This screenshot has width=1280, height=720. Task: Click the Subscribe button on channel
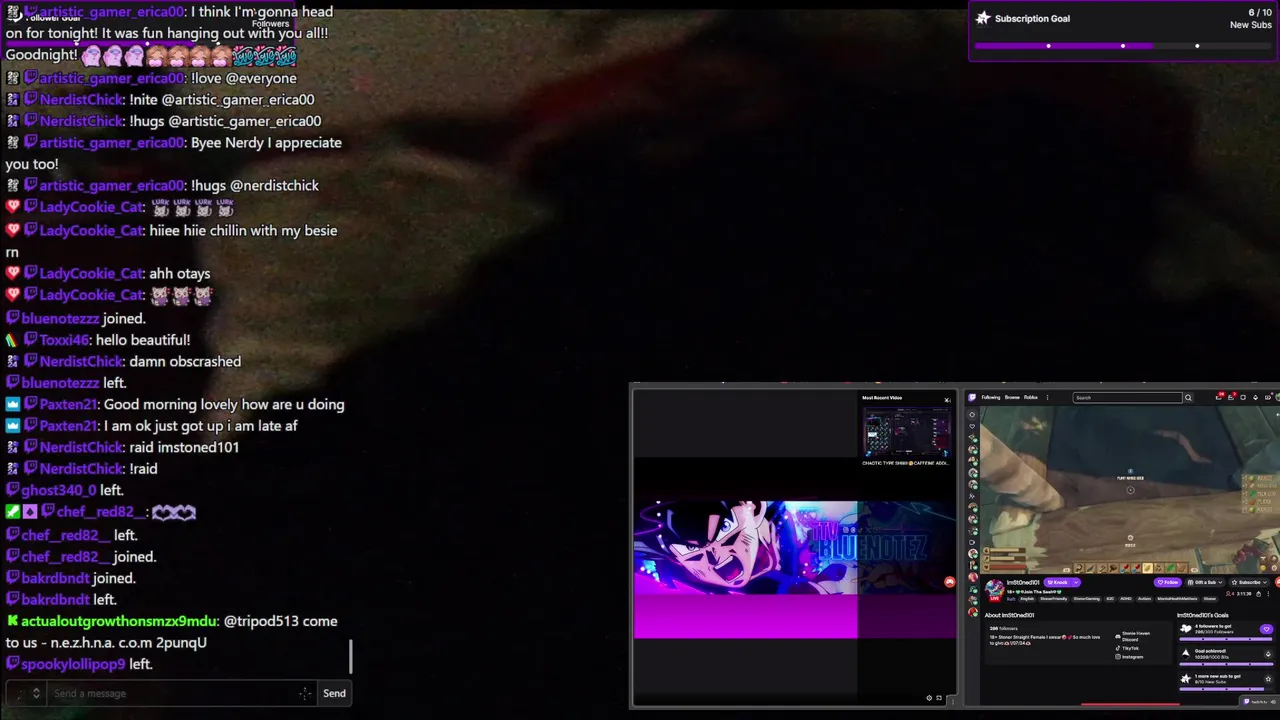(1249, 582)
